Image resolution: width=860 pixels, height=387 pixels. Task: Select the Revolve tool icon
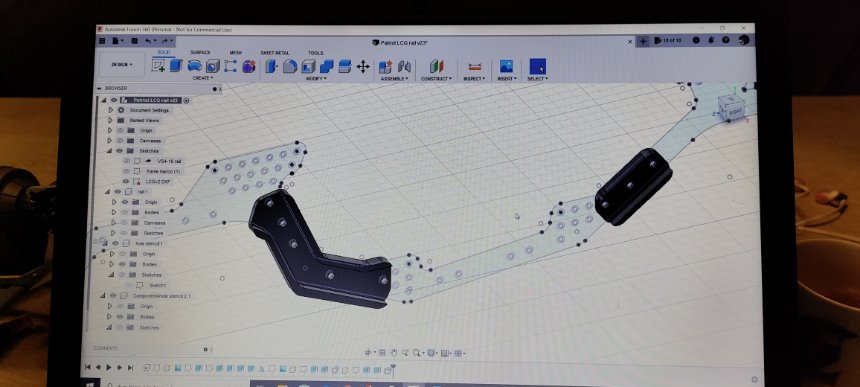point(194,66)
